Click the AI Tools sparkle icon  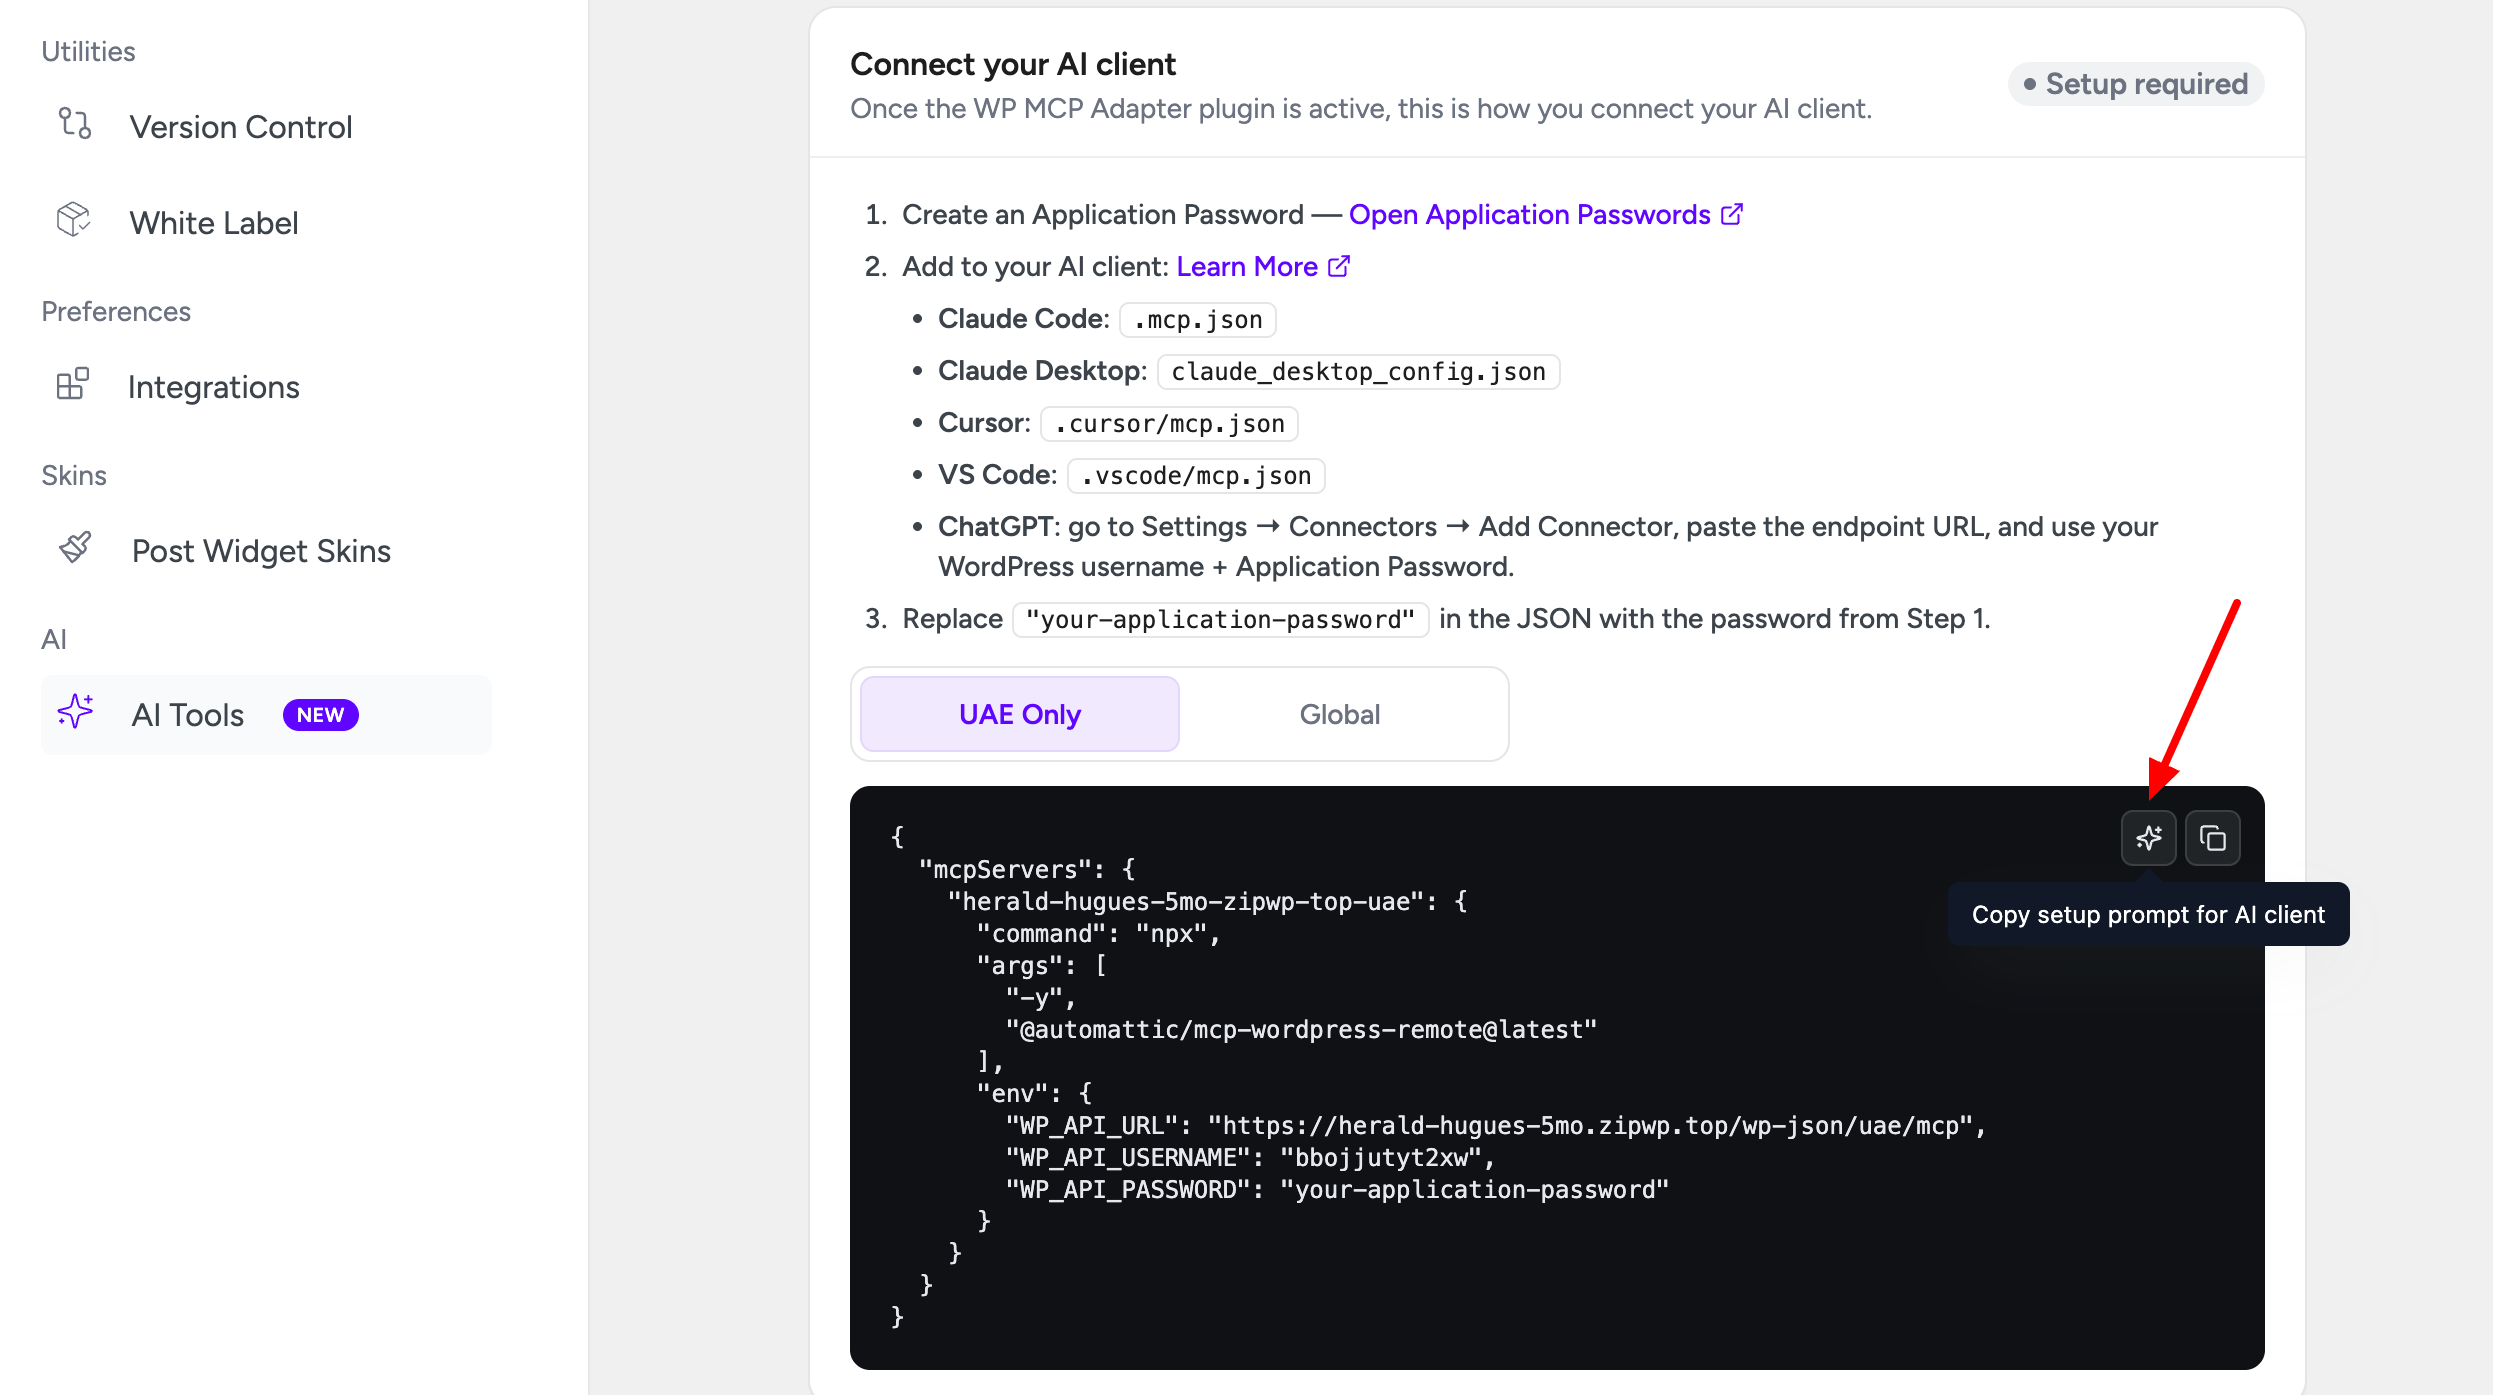coord(76,712)
